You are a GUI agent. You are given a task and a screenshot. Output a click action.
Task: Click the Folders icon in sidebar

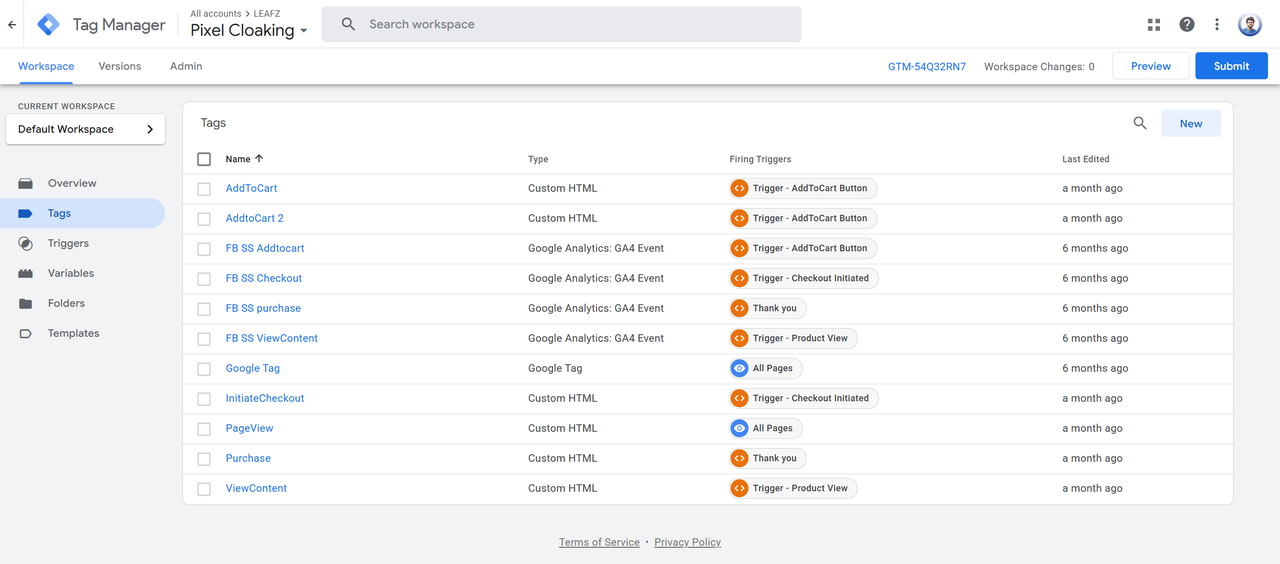pyautogui.click(x=26, y=303)
